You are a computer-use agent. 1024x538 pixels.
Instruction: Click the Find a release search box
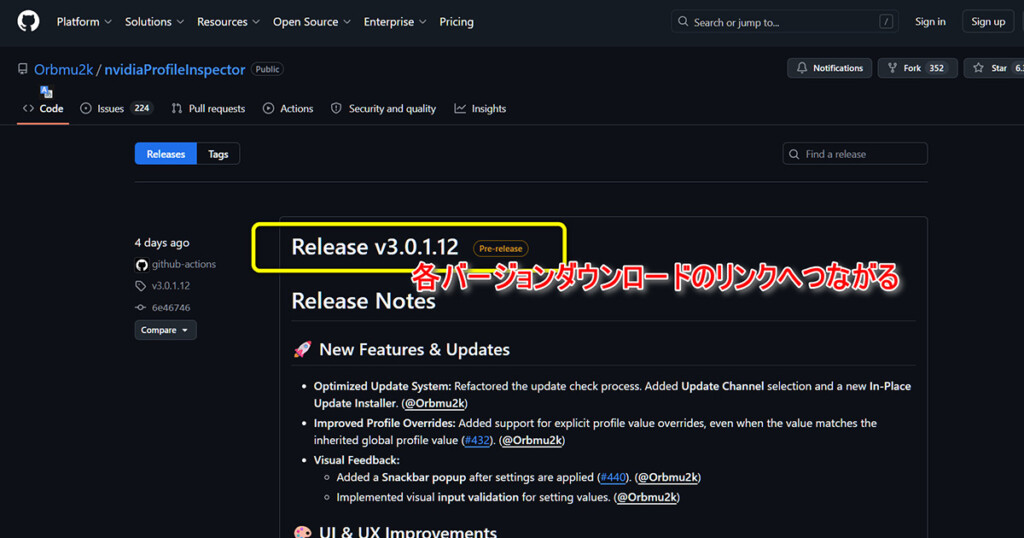coord(855,153)
